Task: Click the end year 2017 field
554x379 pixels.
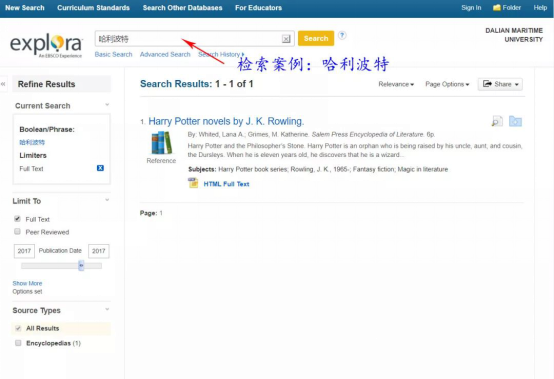Action: click(99, 251)
